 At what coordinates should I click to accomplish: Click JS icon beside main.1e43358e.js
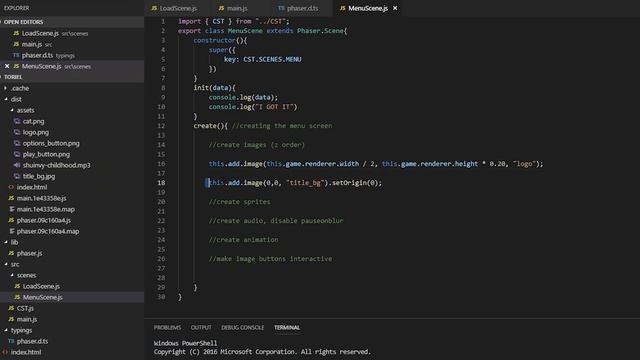[11, 198]
